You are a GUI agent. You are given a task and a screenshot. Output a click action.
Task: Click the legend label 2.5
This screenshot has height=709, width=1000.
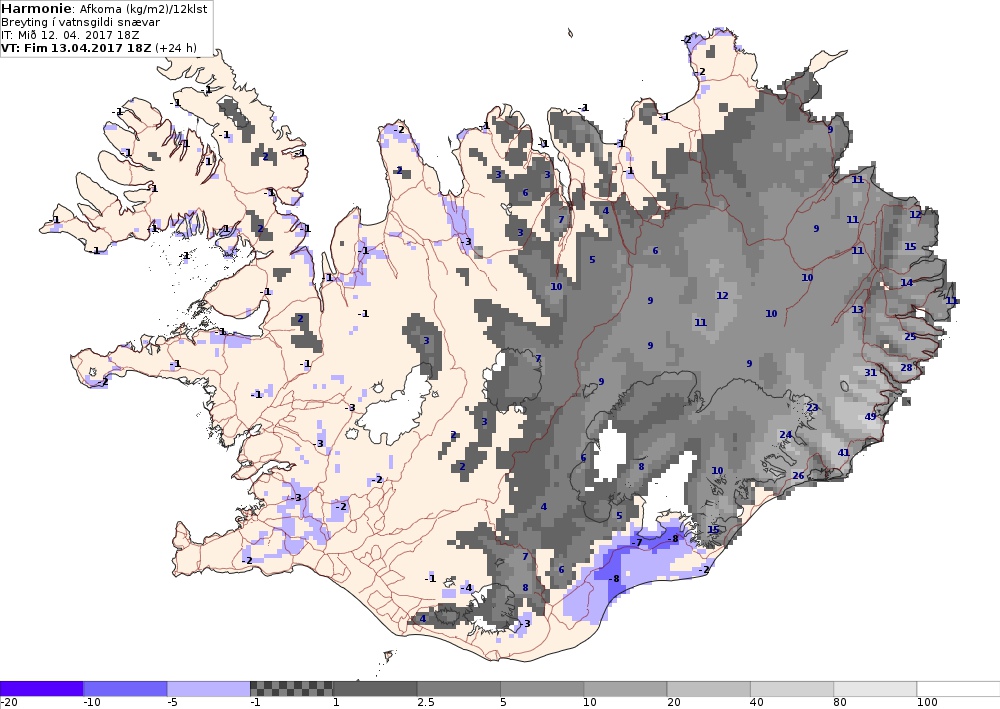click(425, 703)
